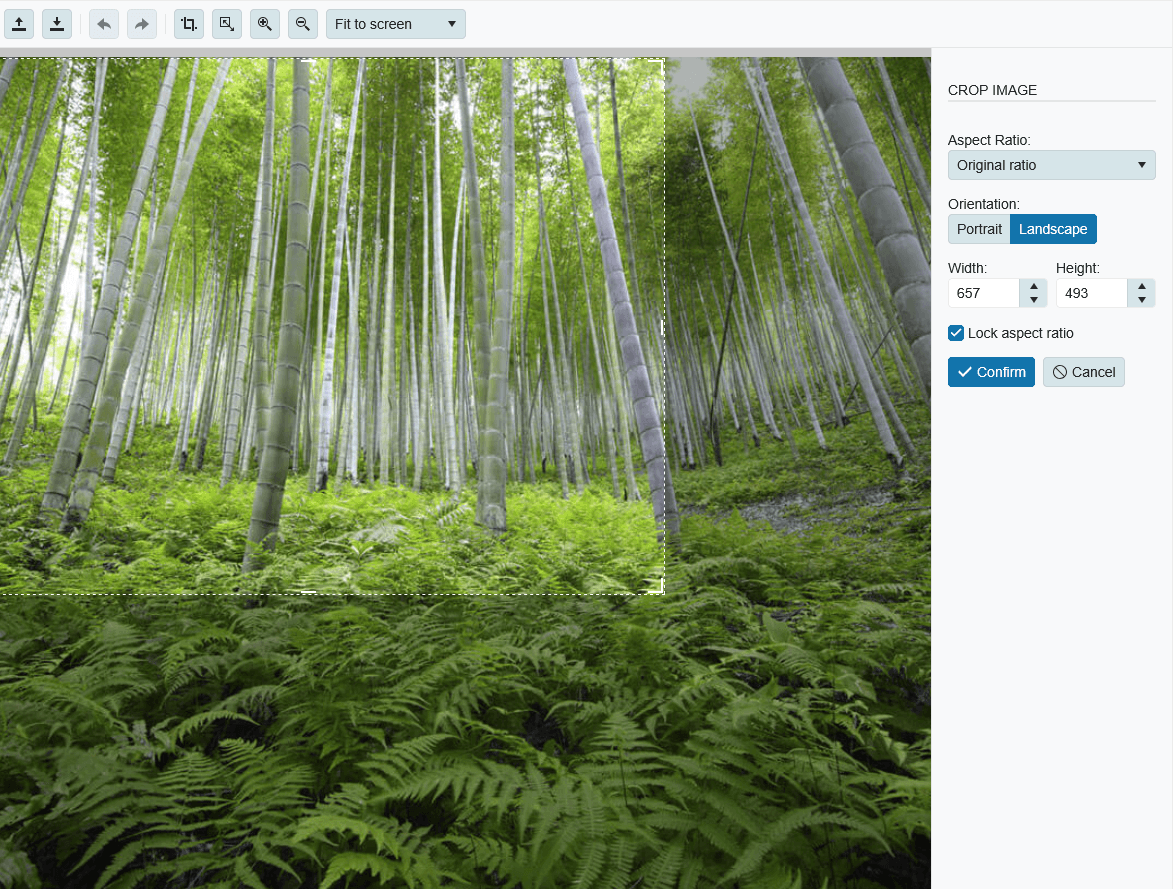This screenshot has height=889, width=1173.
Task: Uncheck the Lock aspect ratio checkbox
Action: pos(955,333)
